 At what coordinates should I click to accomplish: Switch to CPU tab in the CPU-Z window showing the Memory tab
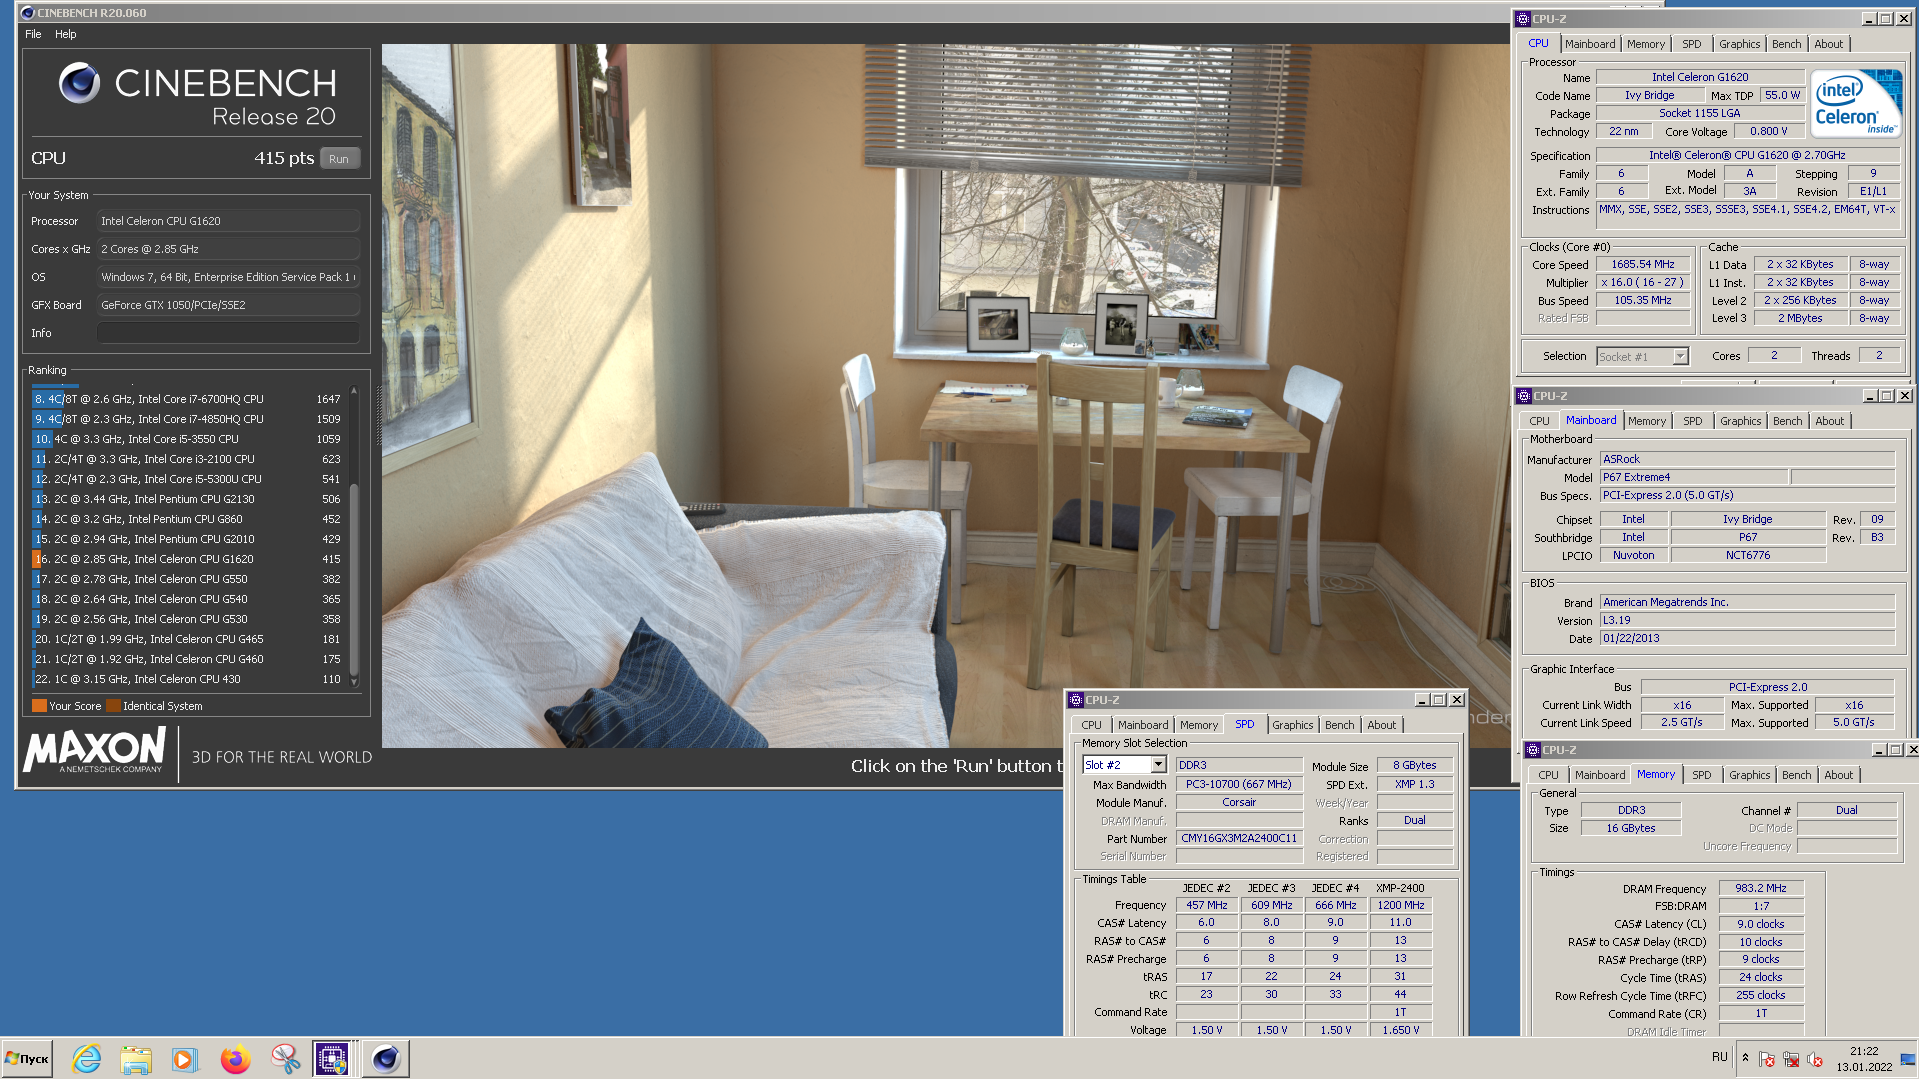coord(1548,775)
